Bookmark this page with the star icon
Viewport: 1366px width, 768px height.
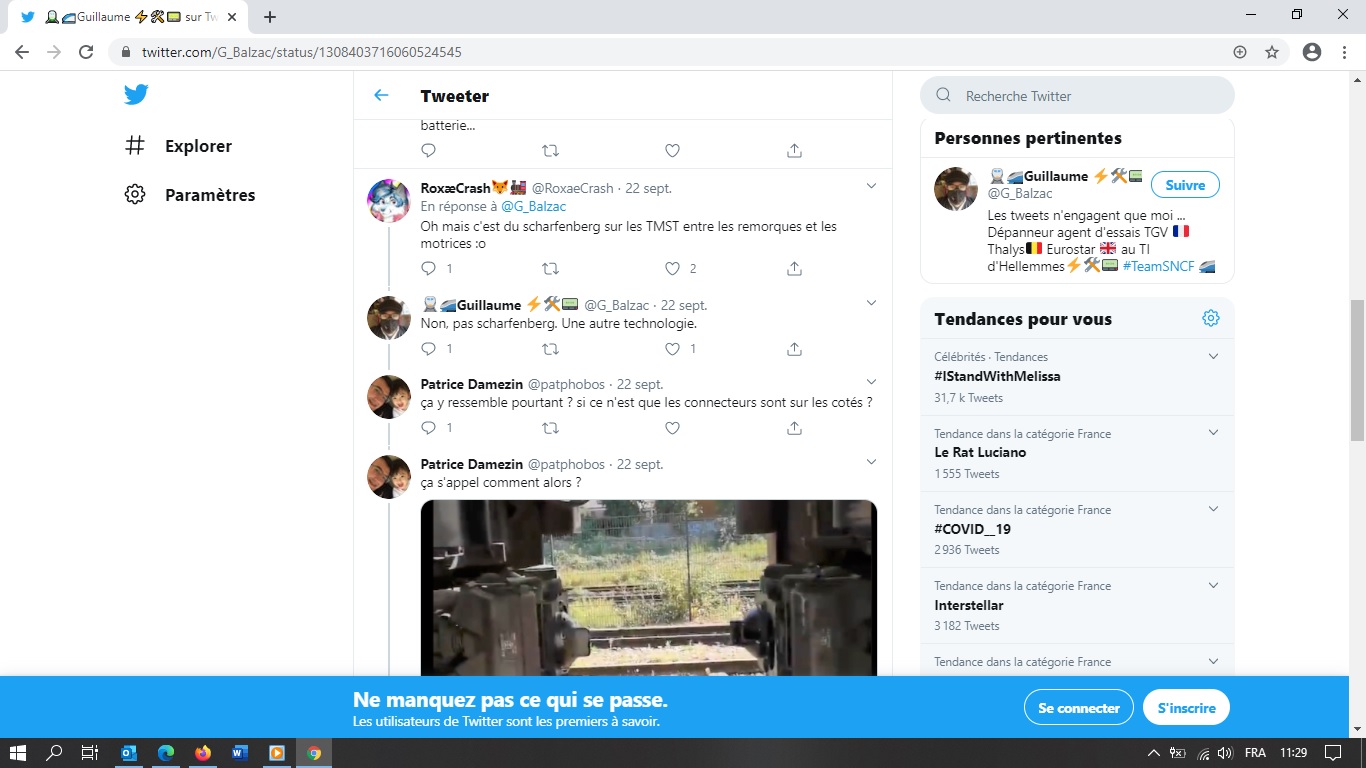(x=1272, y=52)
